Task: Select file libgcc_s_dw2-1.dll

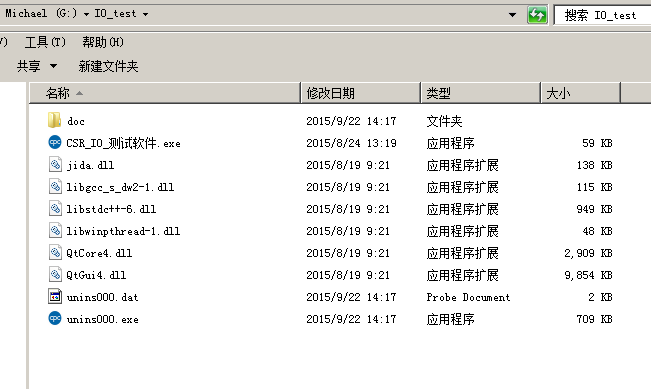Action: point(120,187)
